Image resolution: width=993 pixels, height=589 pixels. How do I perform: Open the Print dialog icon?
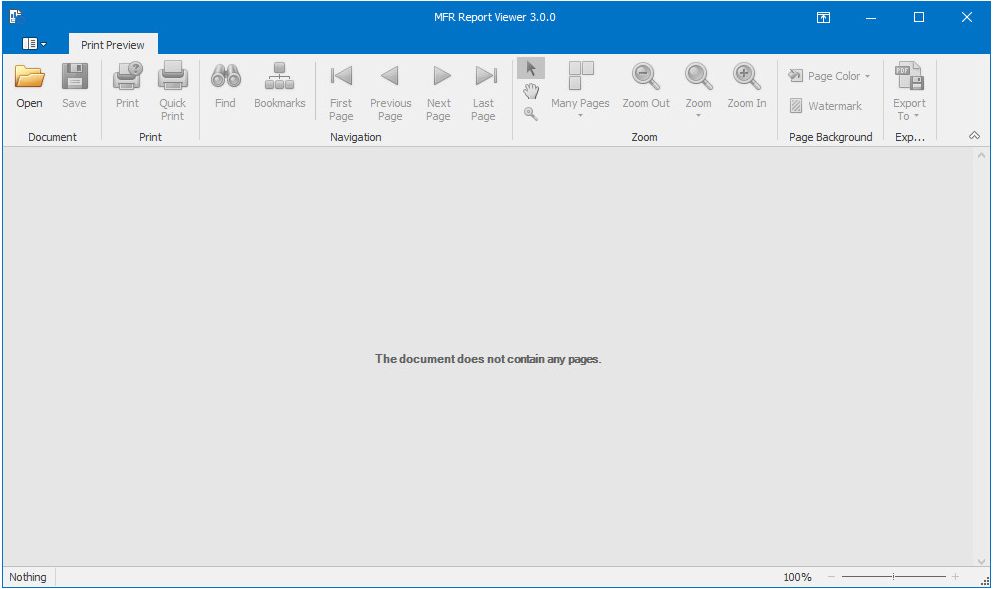pos(127,86)
